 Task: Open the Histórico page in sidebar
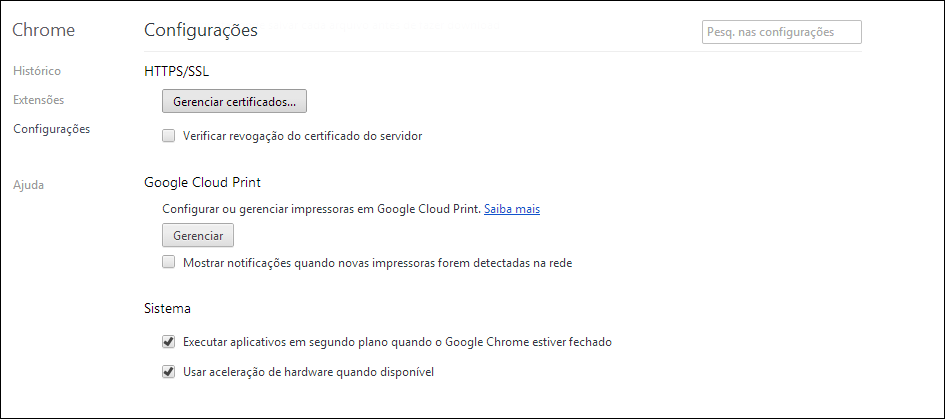pyautogui.click(x=37, y=71)
